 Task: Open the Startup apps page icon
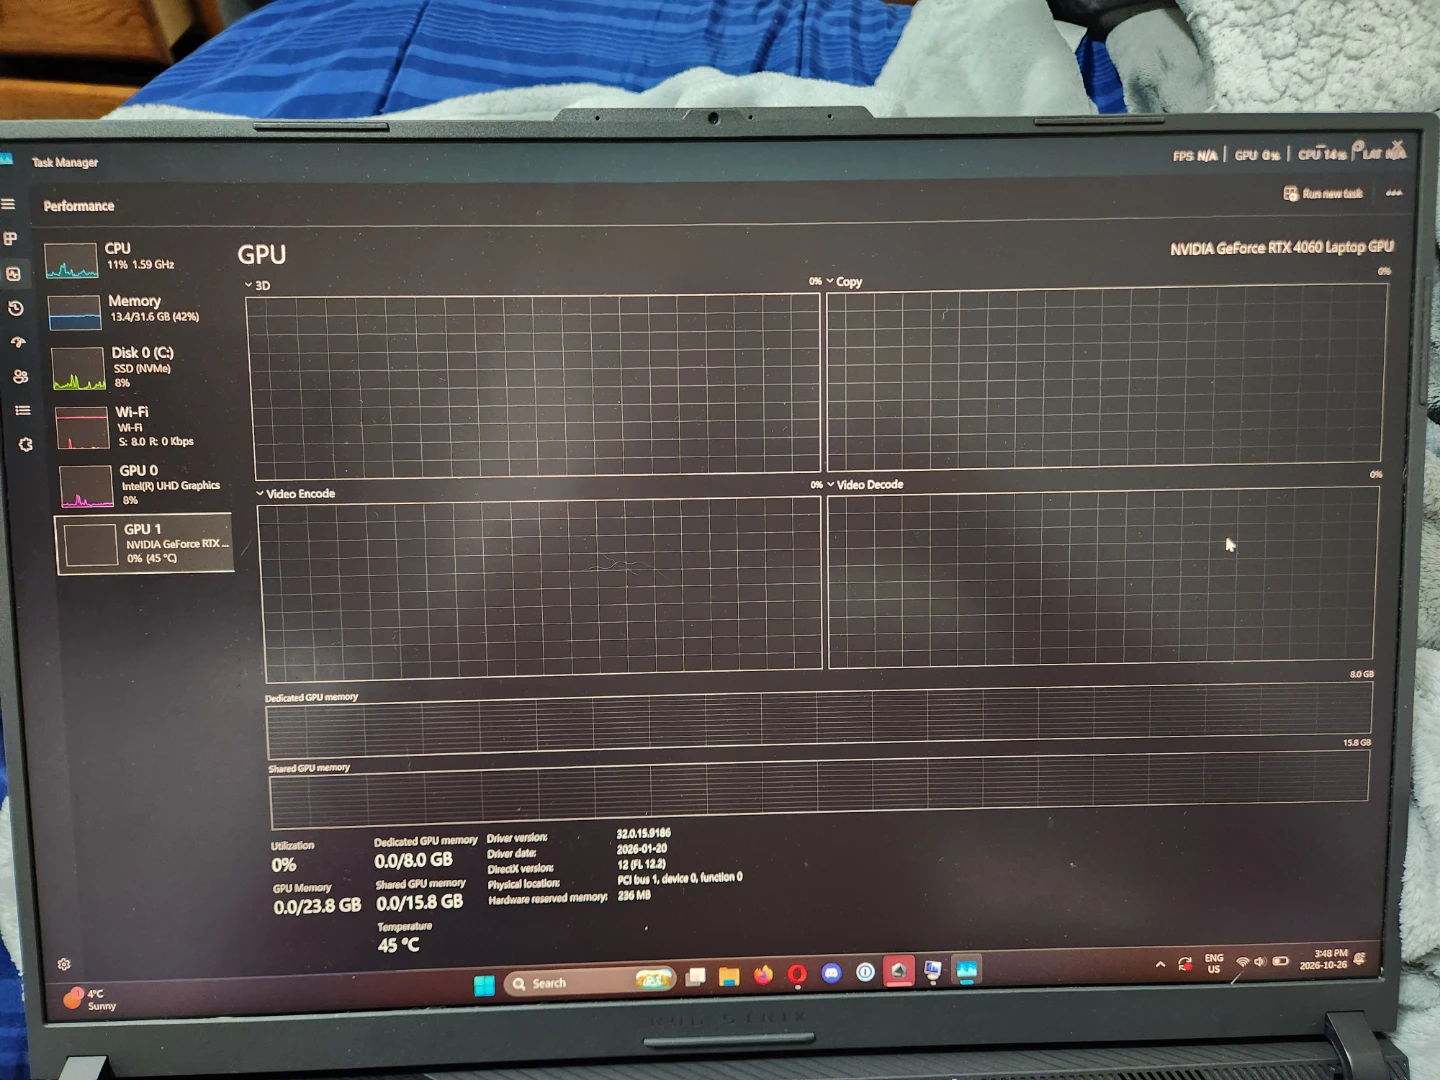coord(18,342)
